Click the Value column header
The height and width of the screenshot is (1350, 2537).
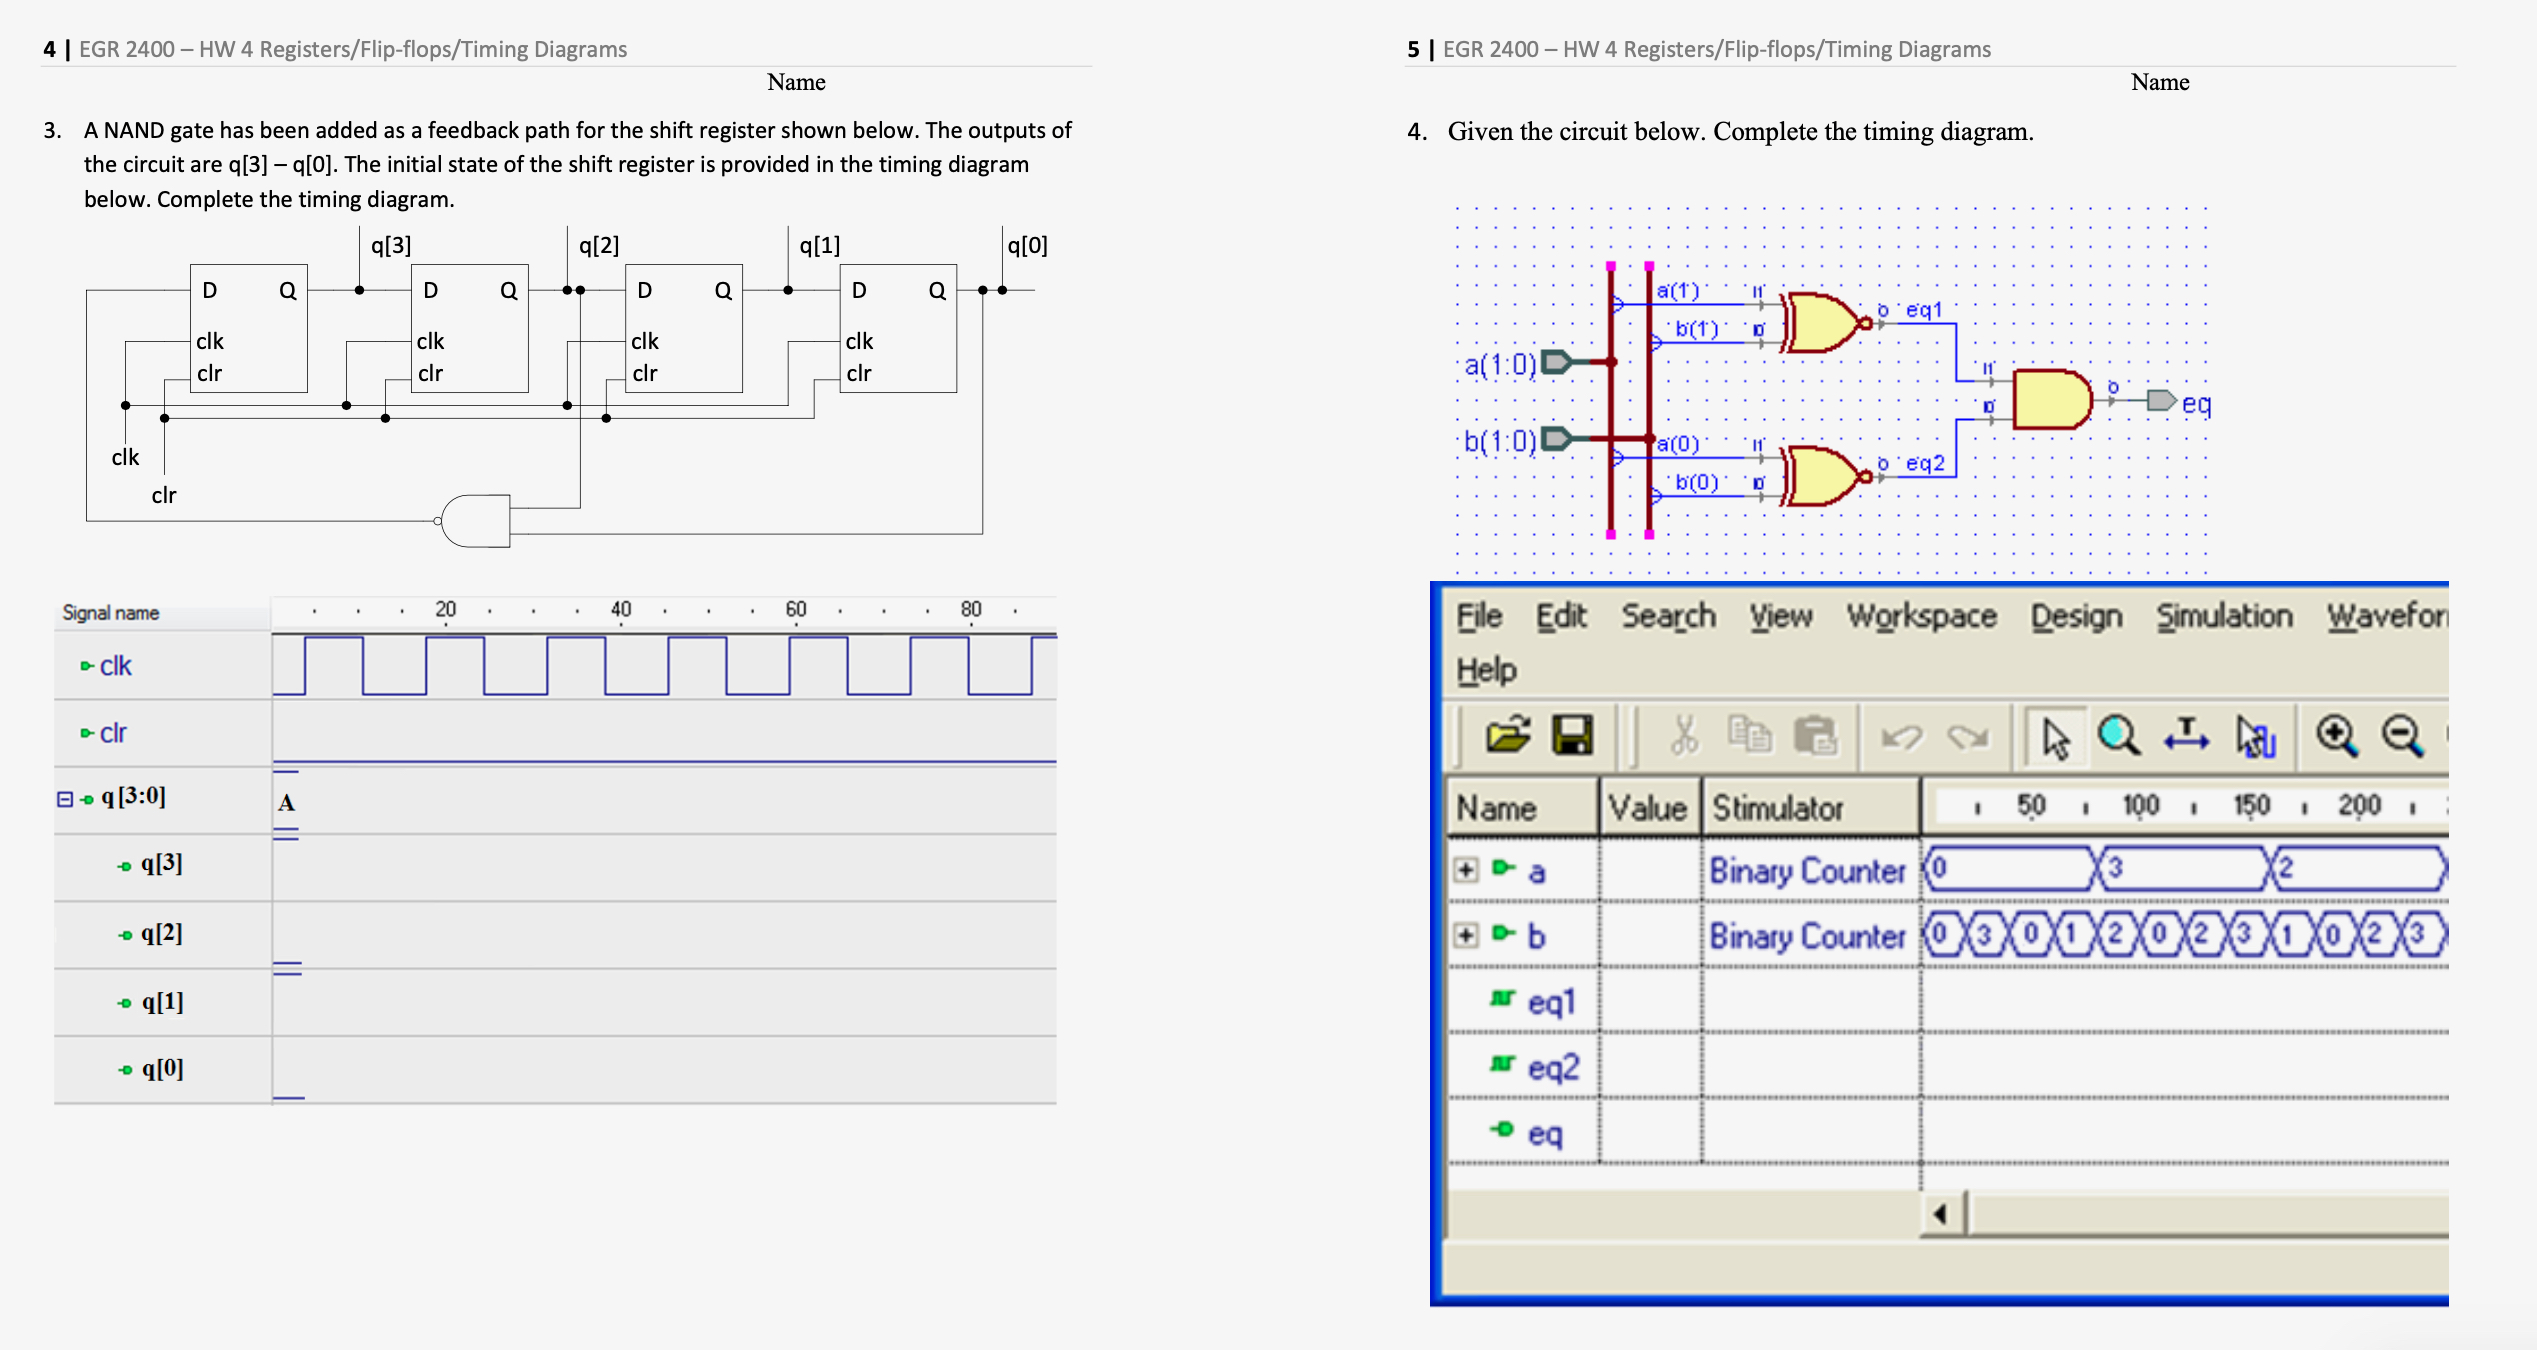pyautogui.click(x=1647, y=807)
